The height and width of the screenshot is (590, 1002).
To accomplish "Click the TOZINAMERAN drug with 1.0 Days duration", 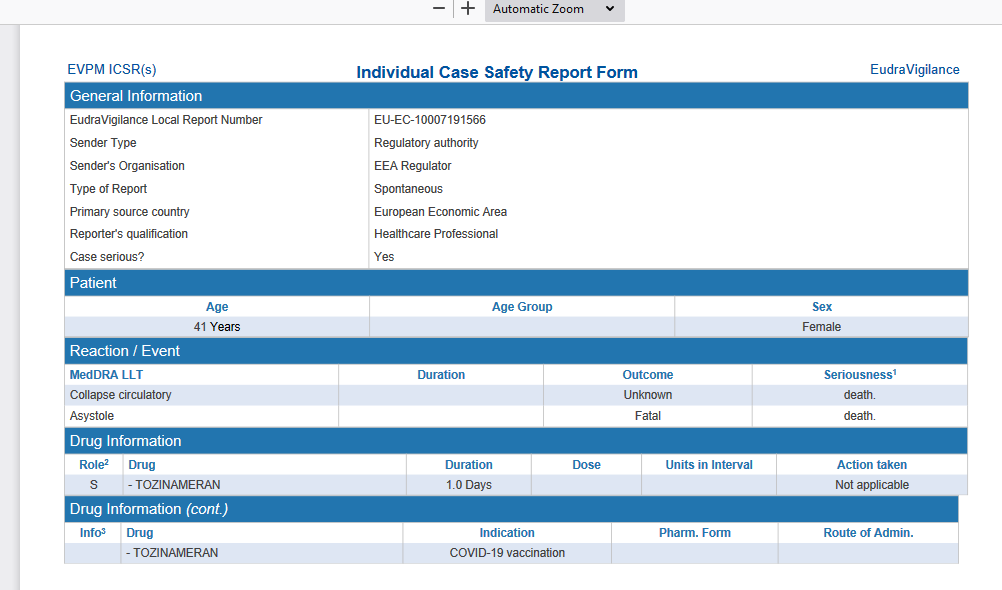I will [x=174, y=485].
